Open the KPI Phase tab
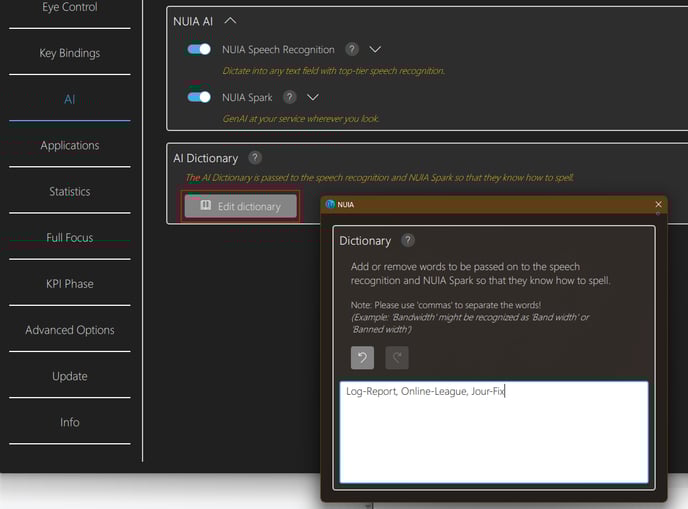 [x=70, y=283]
